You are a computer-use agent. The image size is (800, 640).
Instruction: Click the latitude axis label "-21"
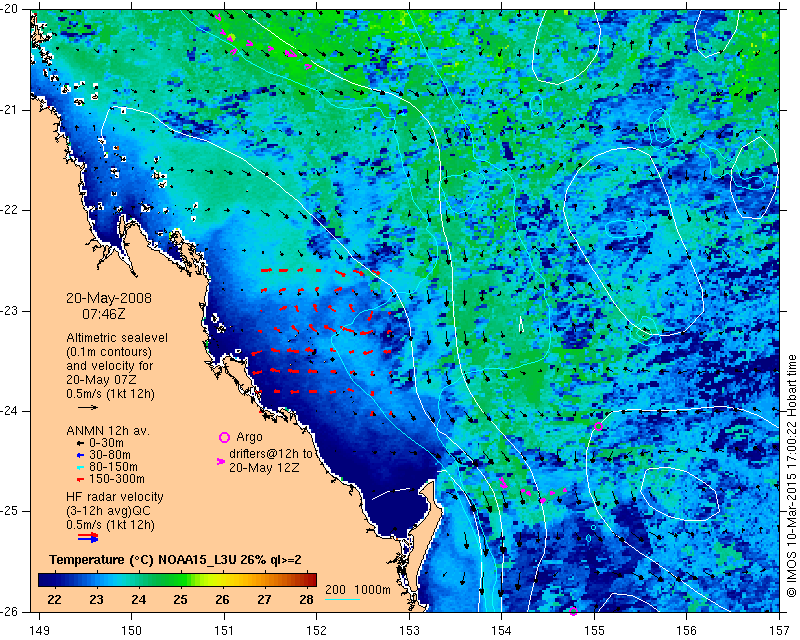tap(10, 110)
